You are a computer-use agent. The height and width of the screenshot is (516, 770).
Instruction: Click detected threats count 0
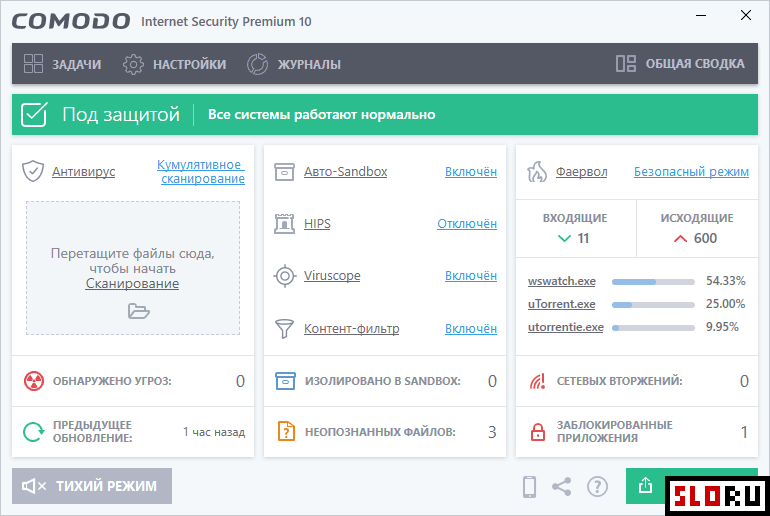240,381
